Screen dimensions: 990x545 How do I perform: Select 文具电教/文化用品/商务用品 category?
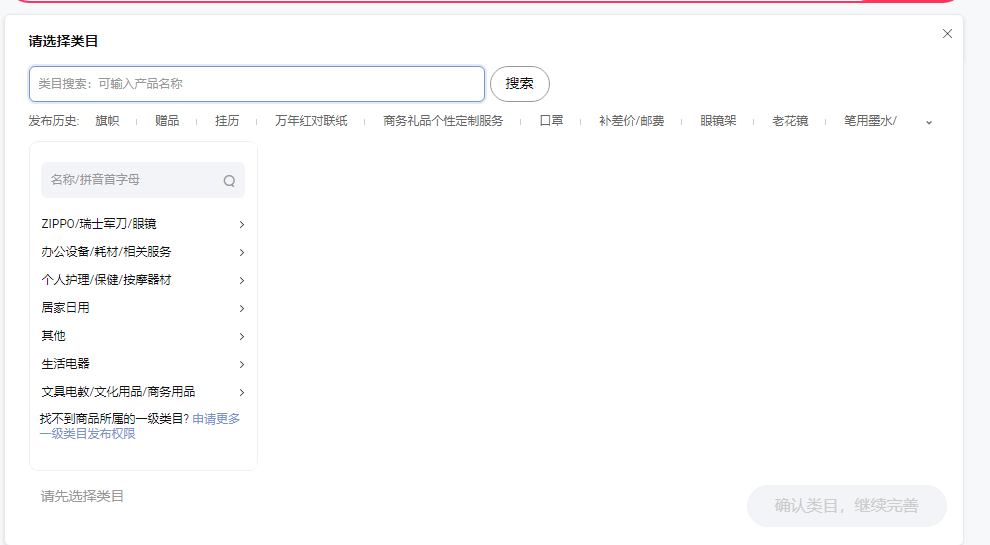click(x=118, y=392)
